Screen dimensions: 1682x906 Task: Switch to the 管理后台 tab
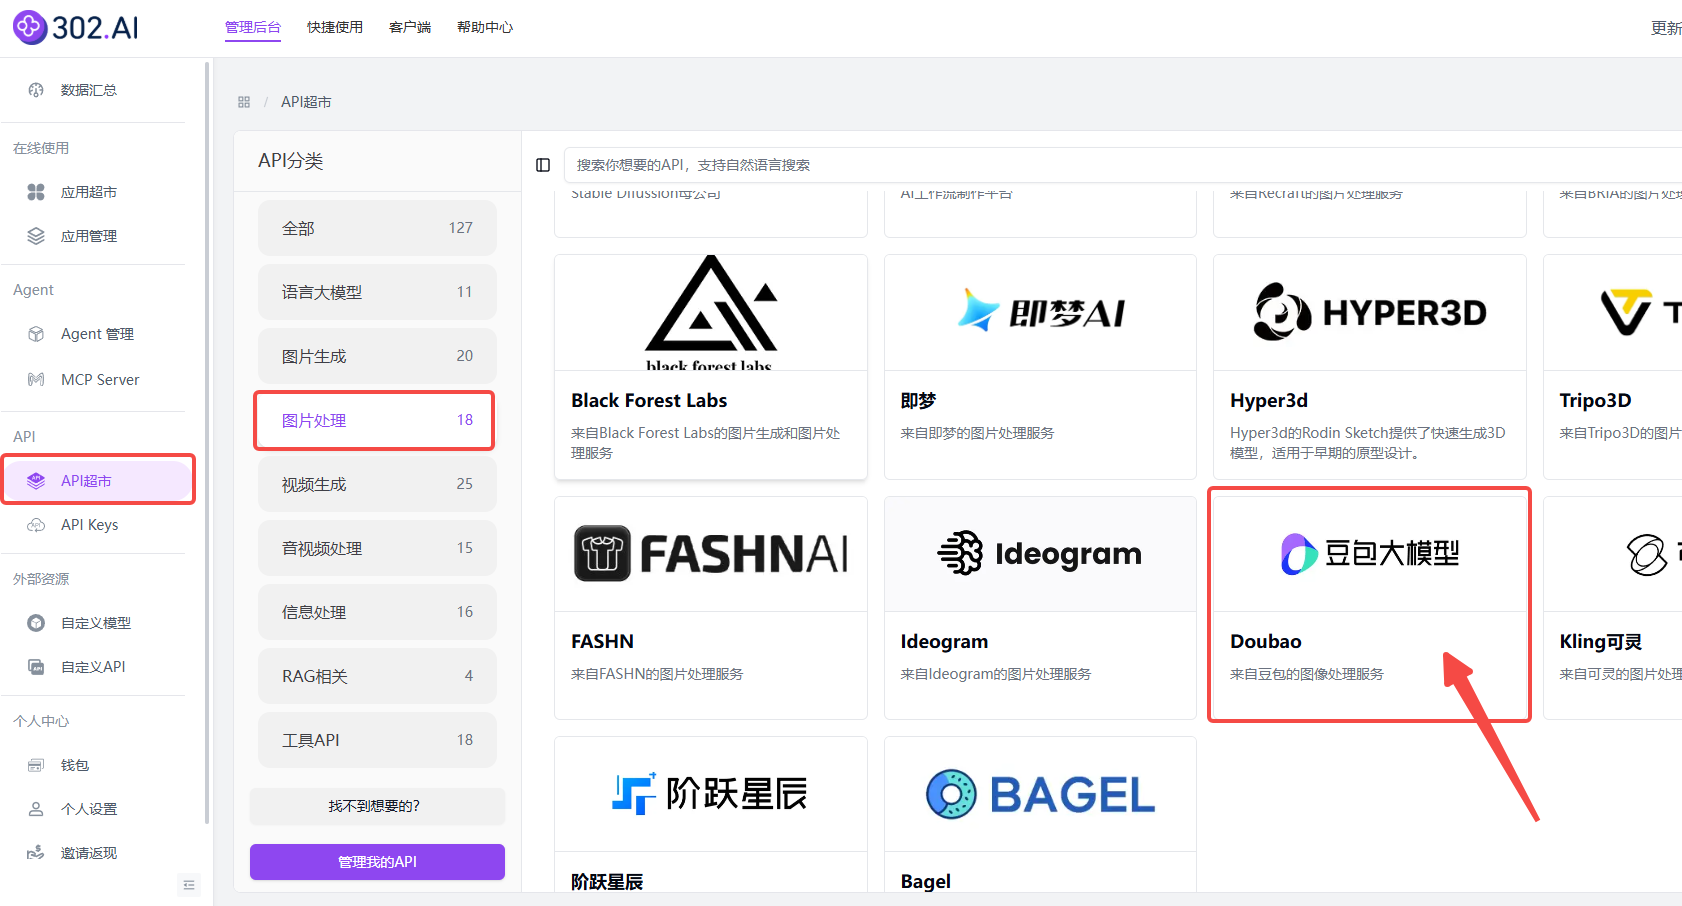[x=253, y=27]
